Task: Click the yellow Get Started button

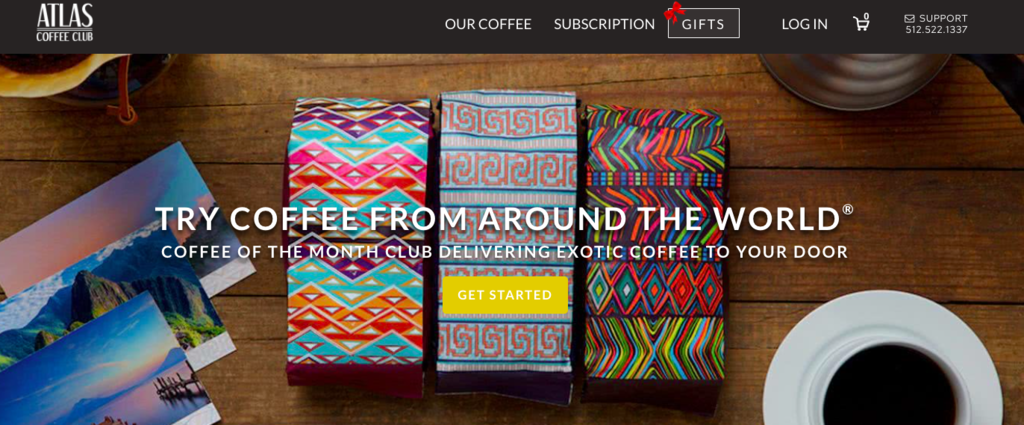Action: click(505, 295)
